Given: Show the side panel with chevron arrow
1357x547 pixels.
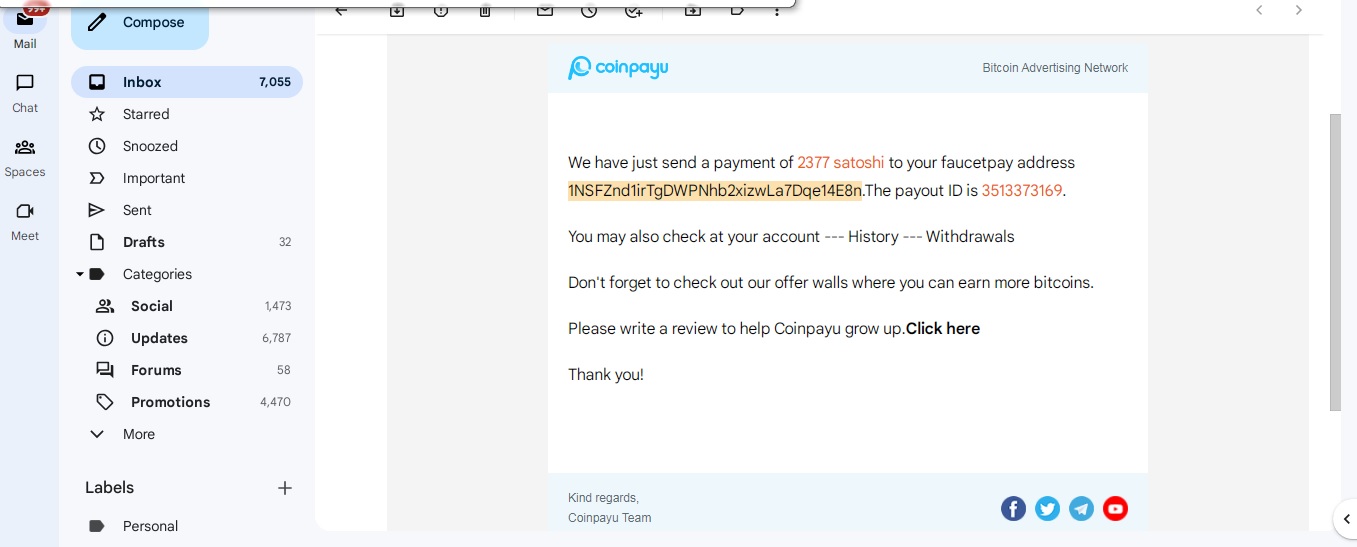Looking at the screenshot, I should click(1346, 517).
